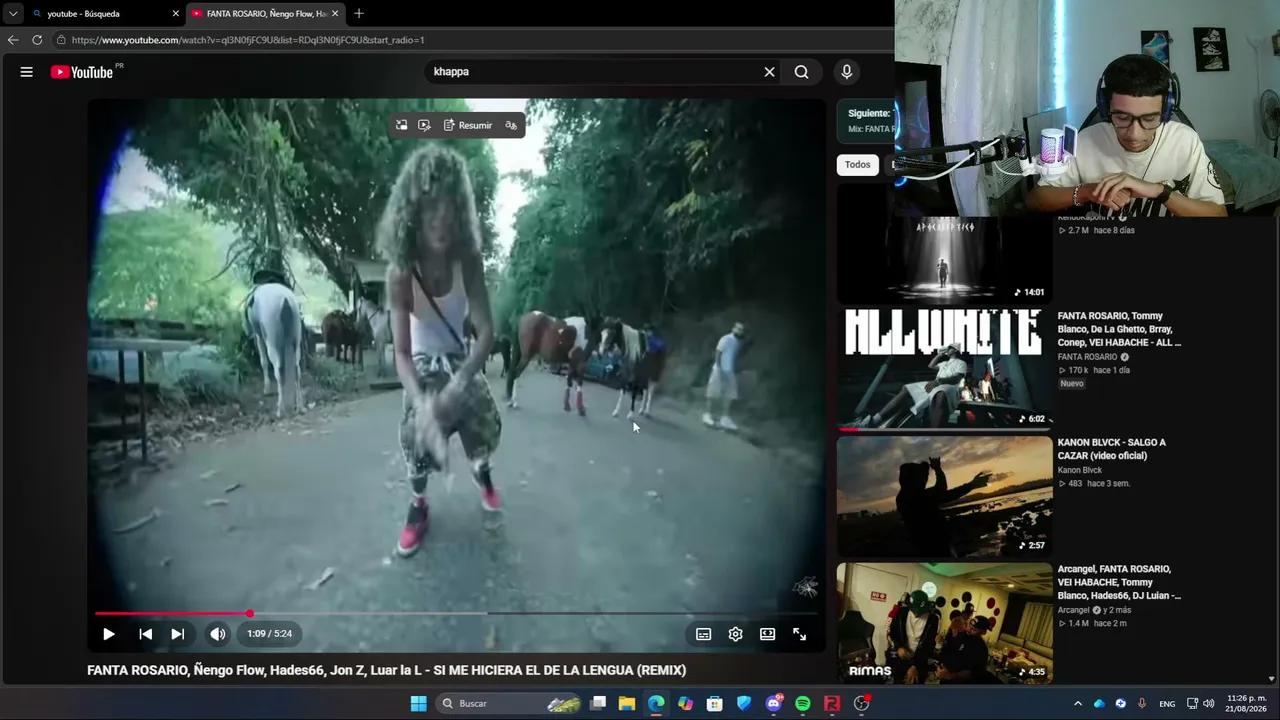Click the sidebar scrollbar down arrow
Screen dimensions: 1280x720
point(1272,679)
